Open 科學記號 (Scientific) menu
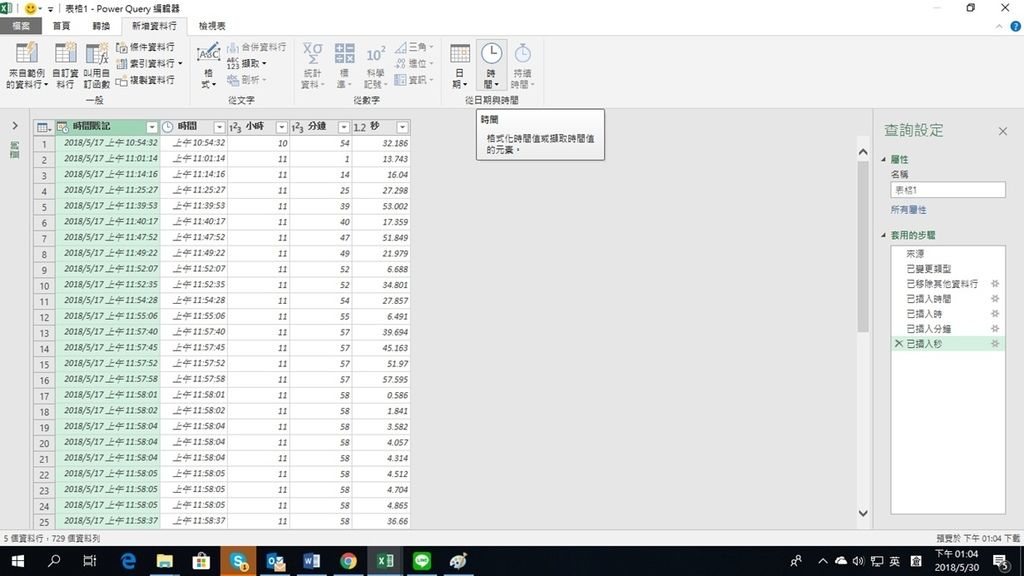The height and width of the screenshot is (576, 1024). point(376,65)
